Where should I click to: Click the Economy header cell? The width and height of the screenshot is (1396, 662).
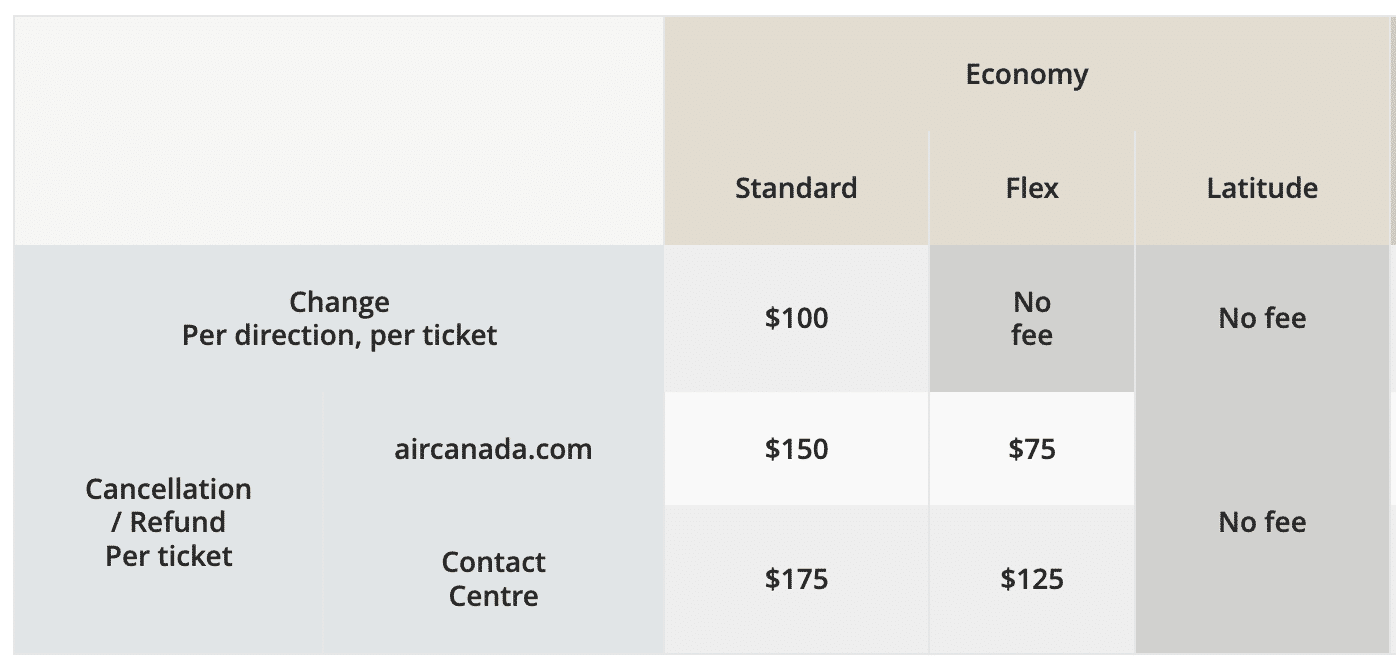coord(1026,75)
